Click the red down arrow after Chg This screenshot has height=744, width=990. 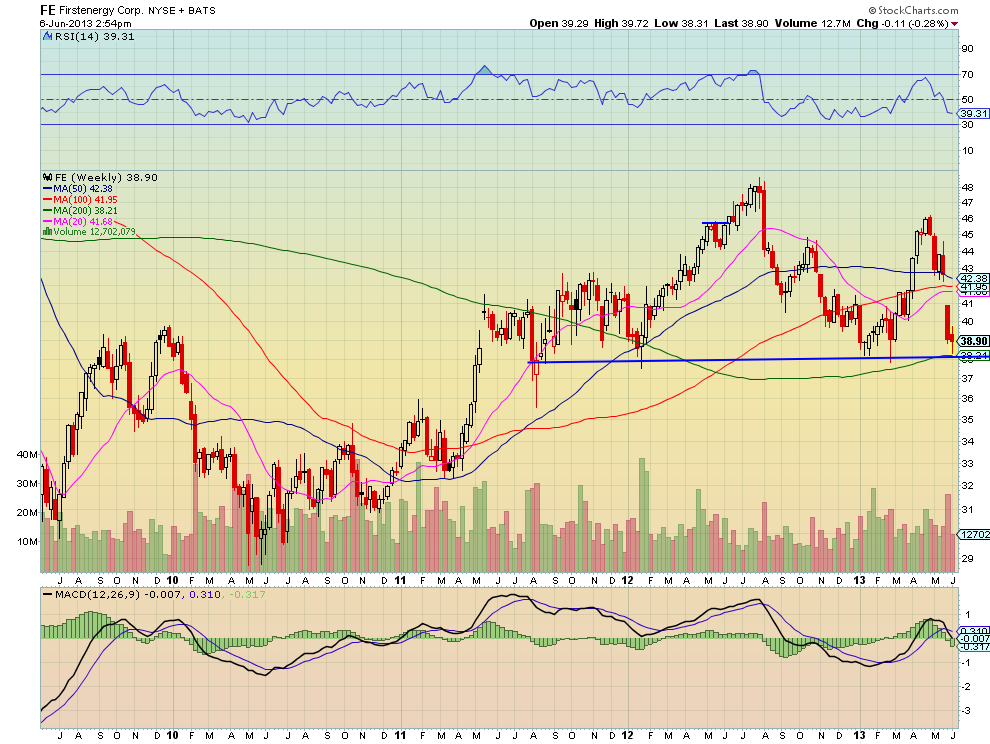coord(955,24)
